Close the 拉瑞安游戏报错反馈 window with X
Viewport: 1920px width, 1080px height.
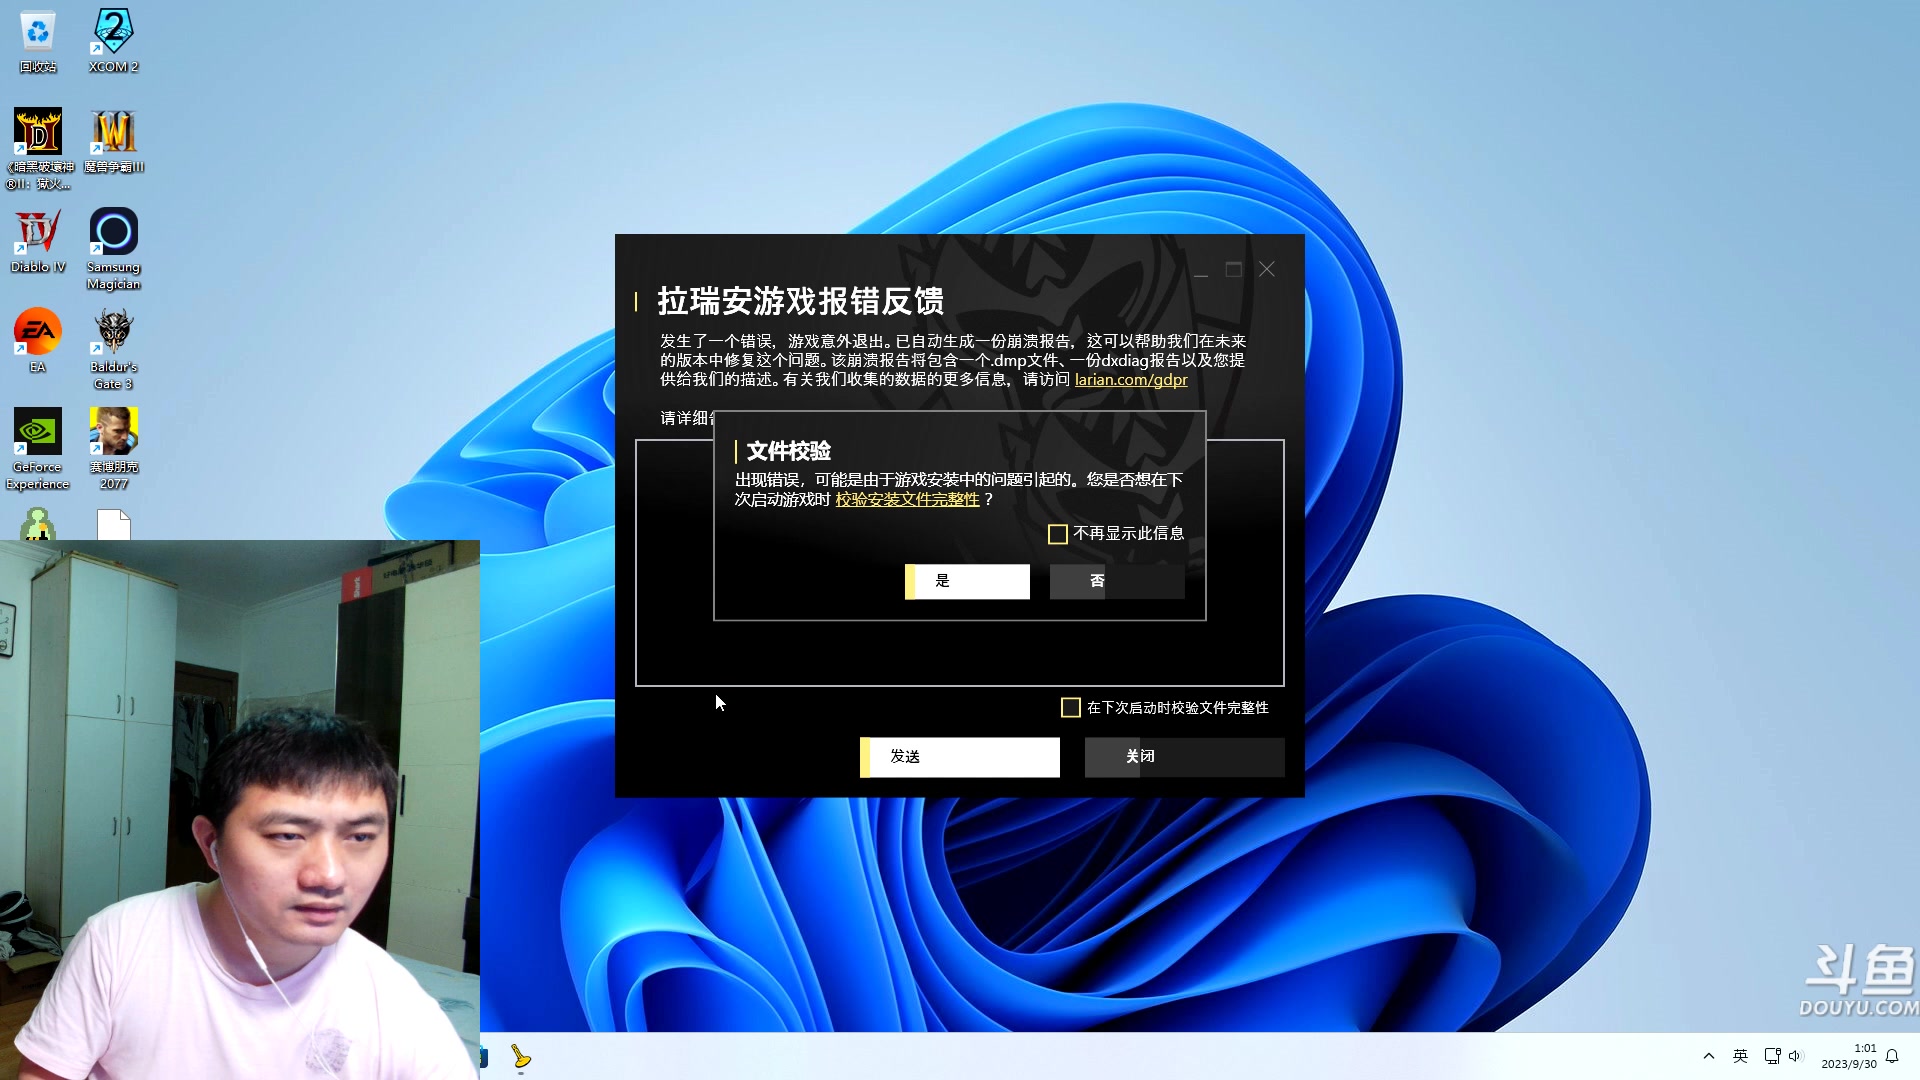click(1267, 270)
